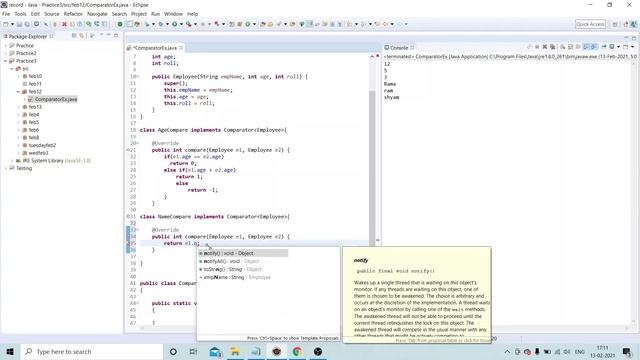This screenshot has height=360, width=640.
Task: Open Google Chrome on taskbar
Action: pyautogui.click(x=297, y=351)
